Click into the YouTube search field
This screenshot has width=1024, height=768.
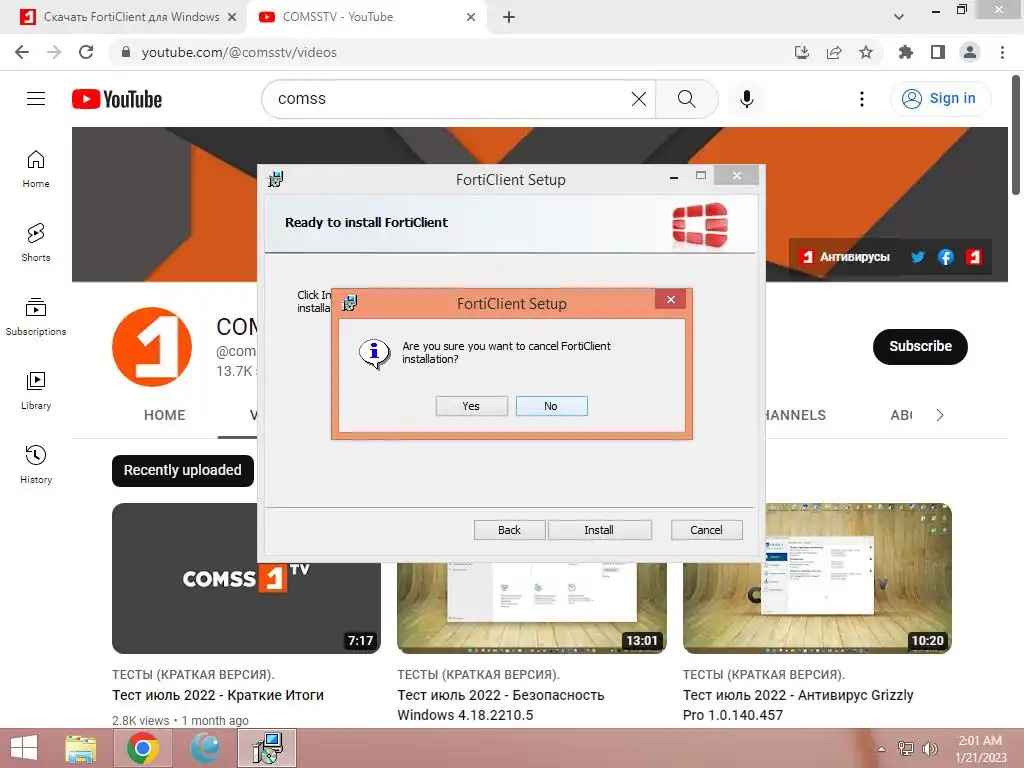coord(451,99)
